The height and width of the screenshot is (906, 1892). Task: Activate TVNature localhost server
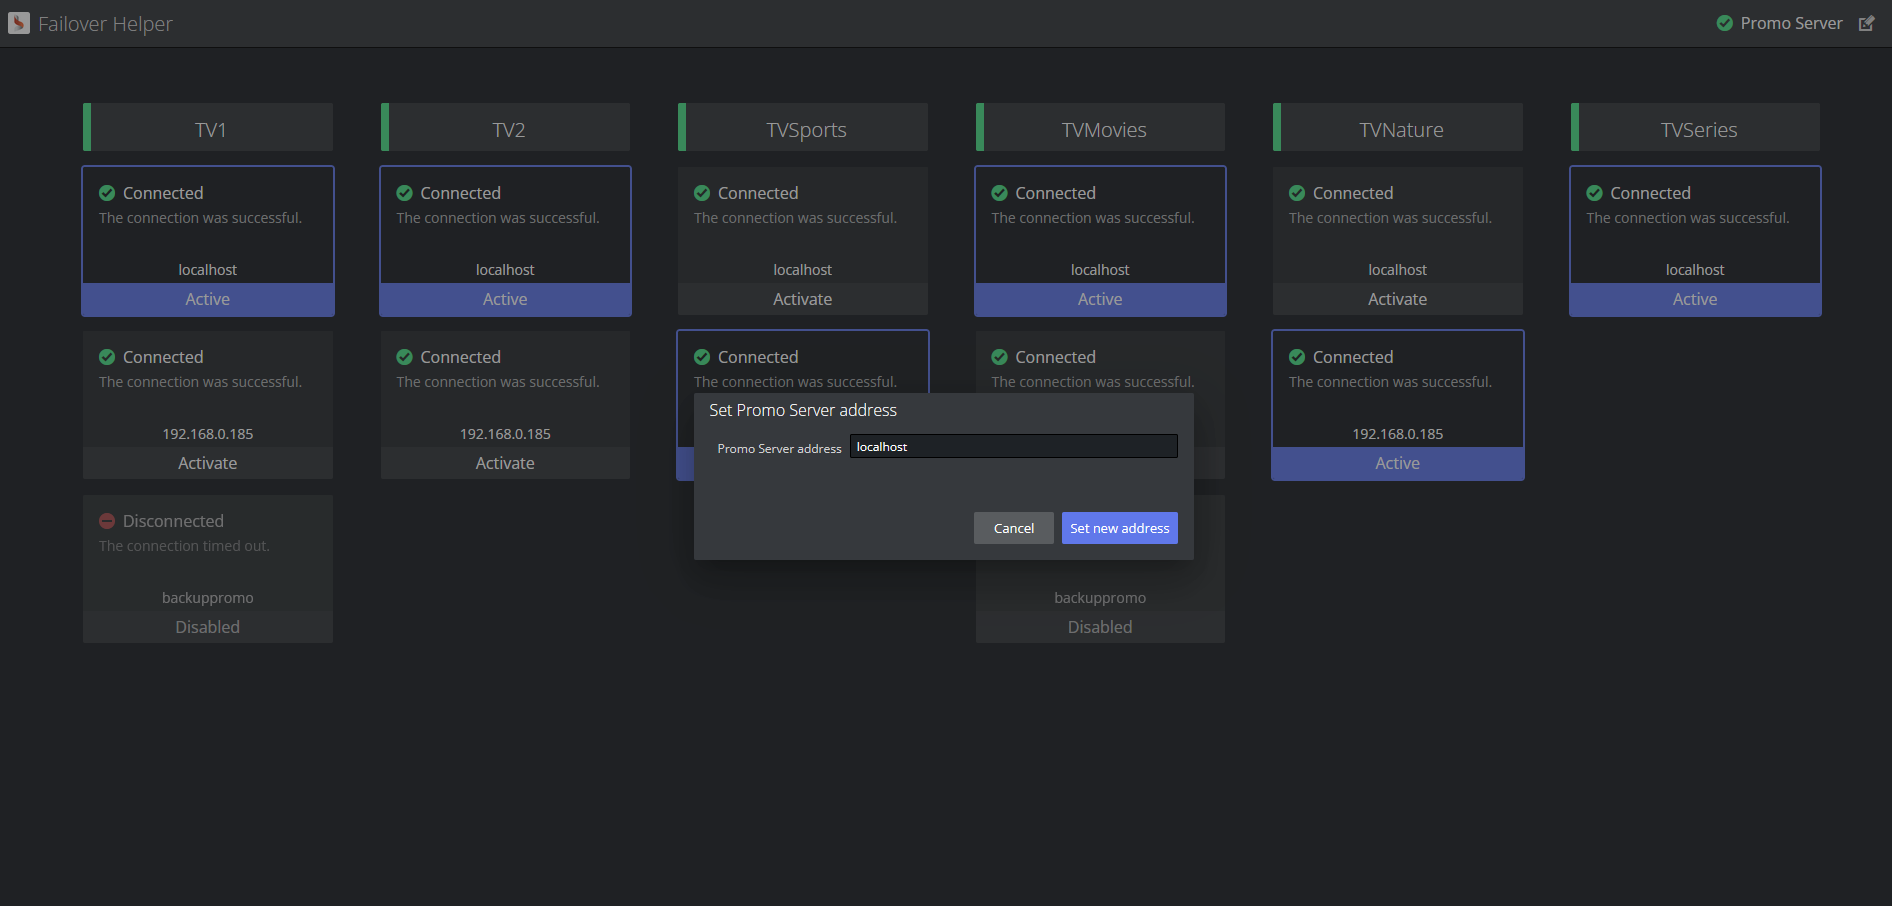(1397, 299)
